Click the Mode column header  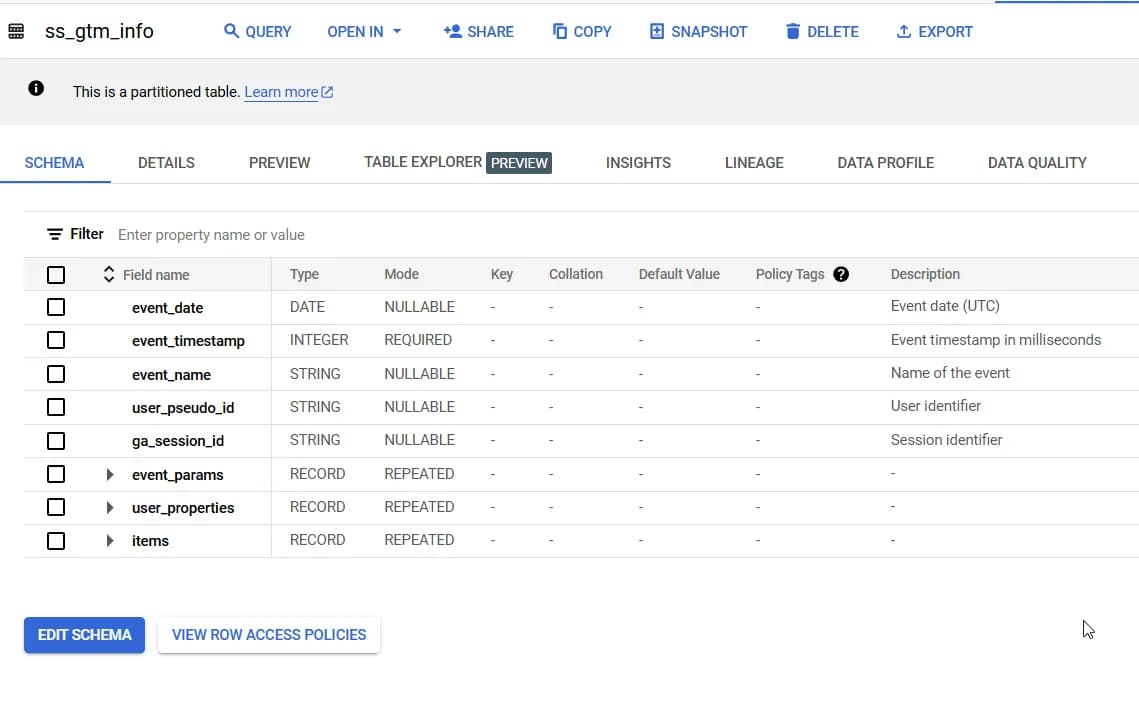401,274
